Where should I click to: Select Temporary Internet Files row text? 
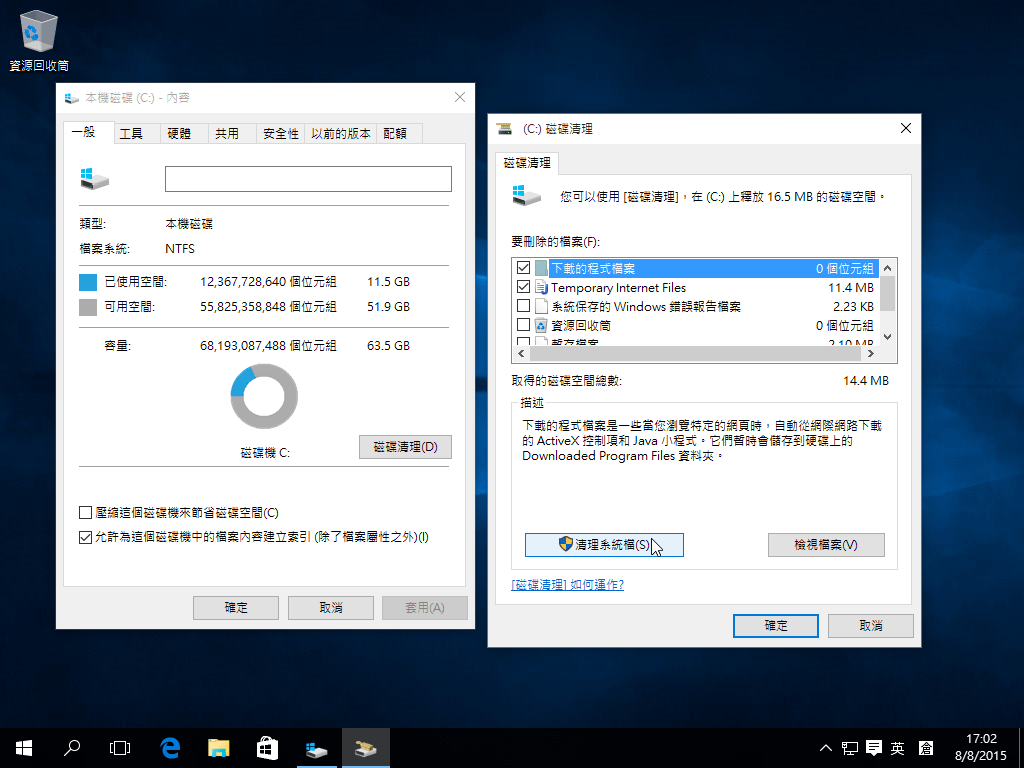coord(618,287)
